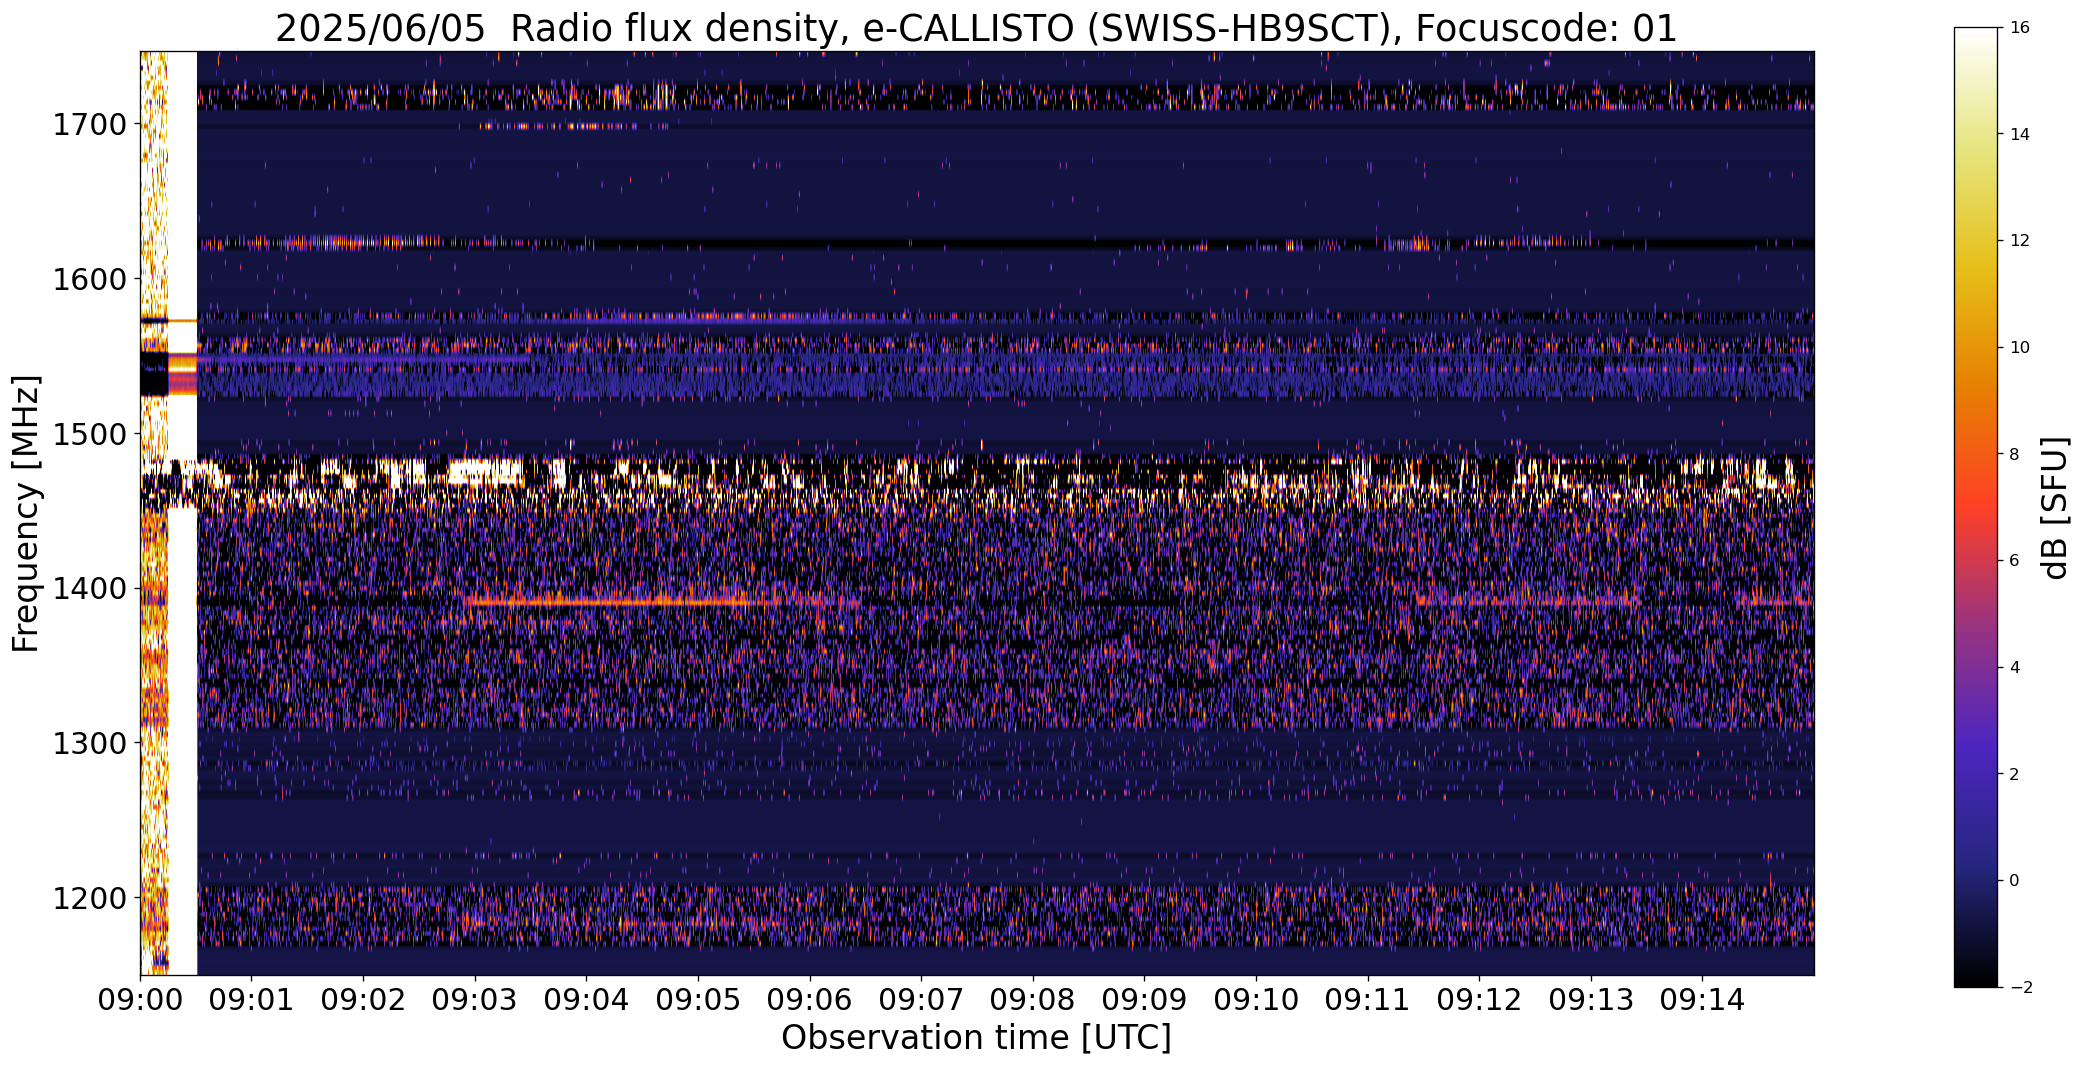Click the colorbar tick label 6
Image resolution: width=2085 pixels, height=1067 pixels.
tap(2014, 560)
